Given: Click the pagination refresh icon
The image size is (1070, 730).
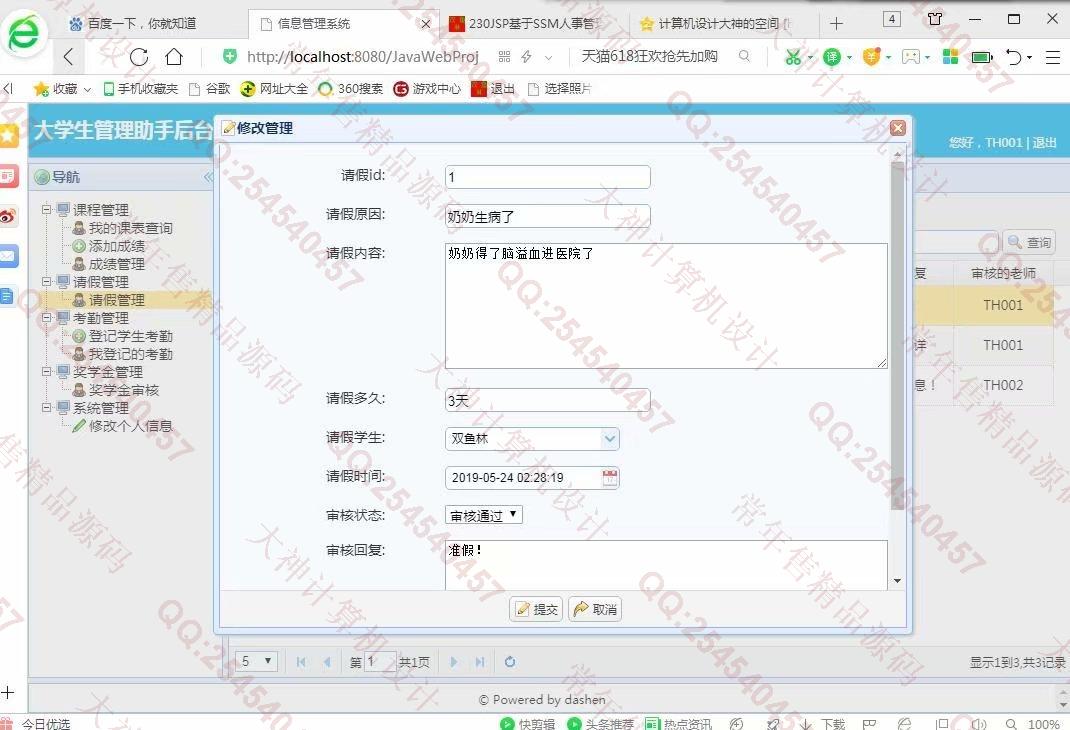Looking at the screenshot, I should (509, 662).
